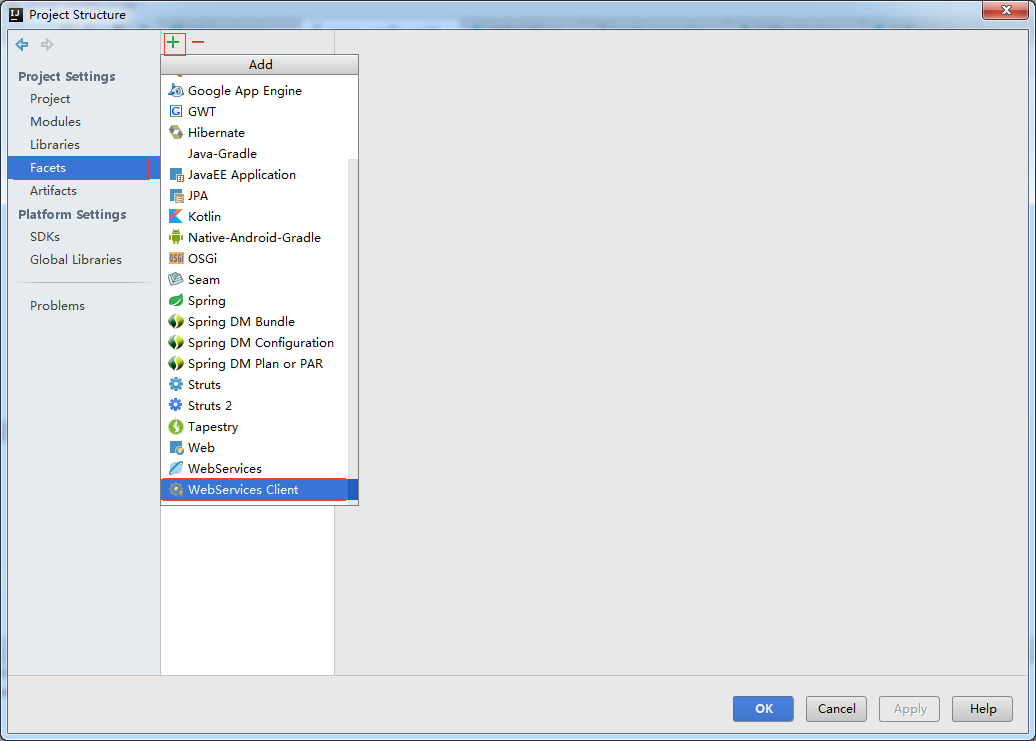This screenshot has height=741, width=1036.
Task: Click the Struts 2 gear icon
Action: pos(176,406)
